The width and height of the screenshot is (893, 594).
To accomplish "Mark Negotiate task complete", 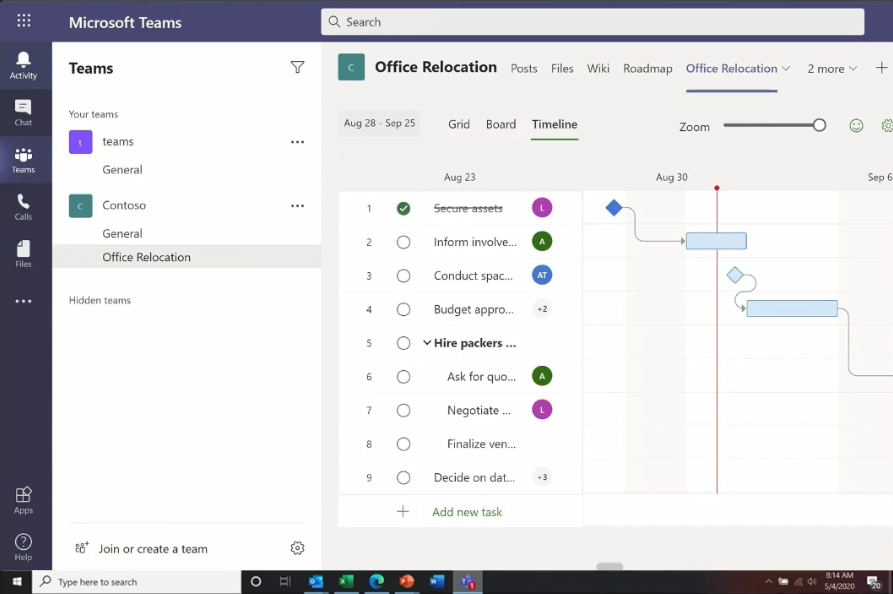I will pos(403,410).
